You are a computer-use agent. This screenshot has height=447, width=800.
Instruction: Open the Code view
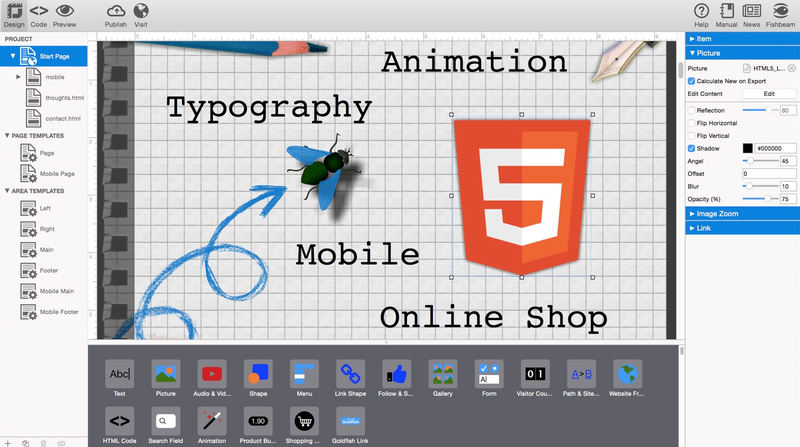point(39,15)
